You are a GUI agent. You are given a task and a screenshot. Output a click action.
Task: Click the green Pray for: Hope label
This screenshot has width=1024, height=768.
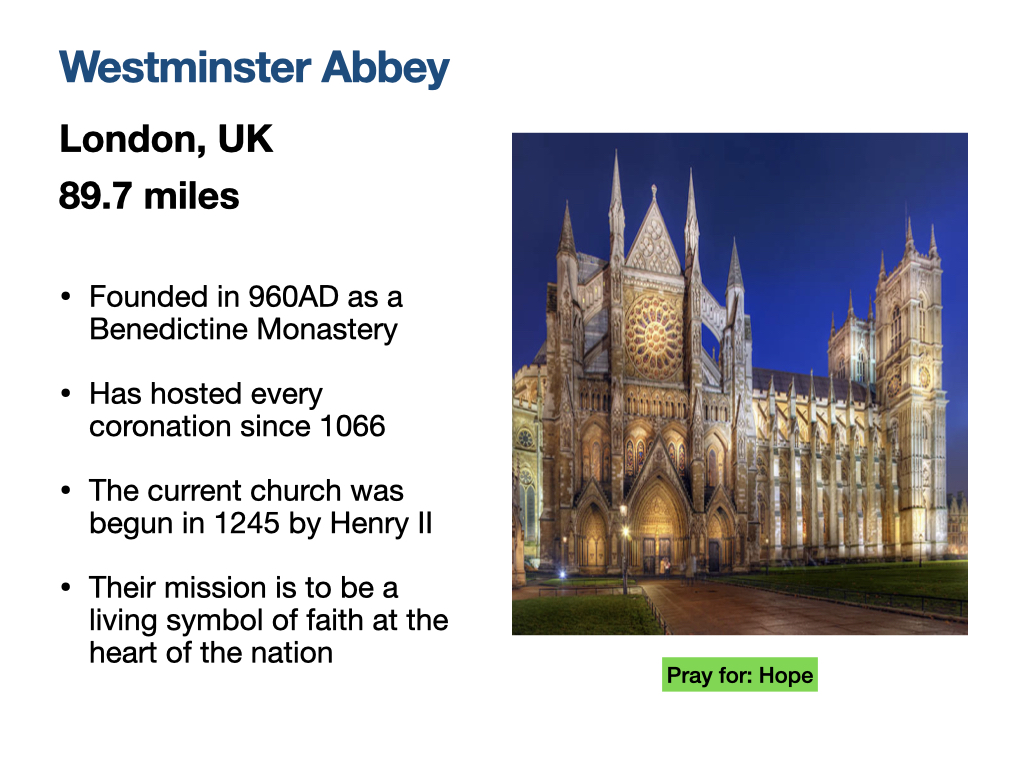point(739,675)
